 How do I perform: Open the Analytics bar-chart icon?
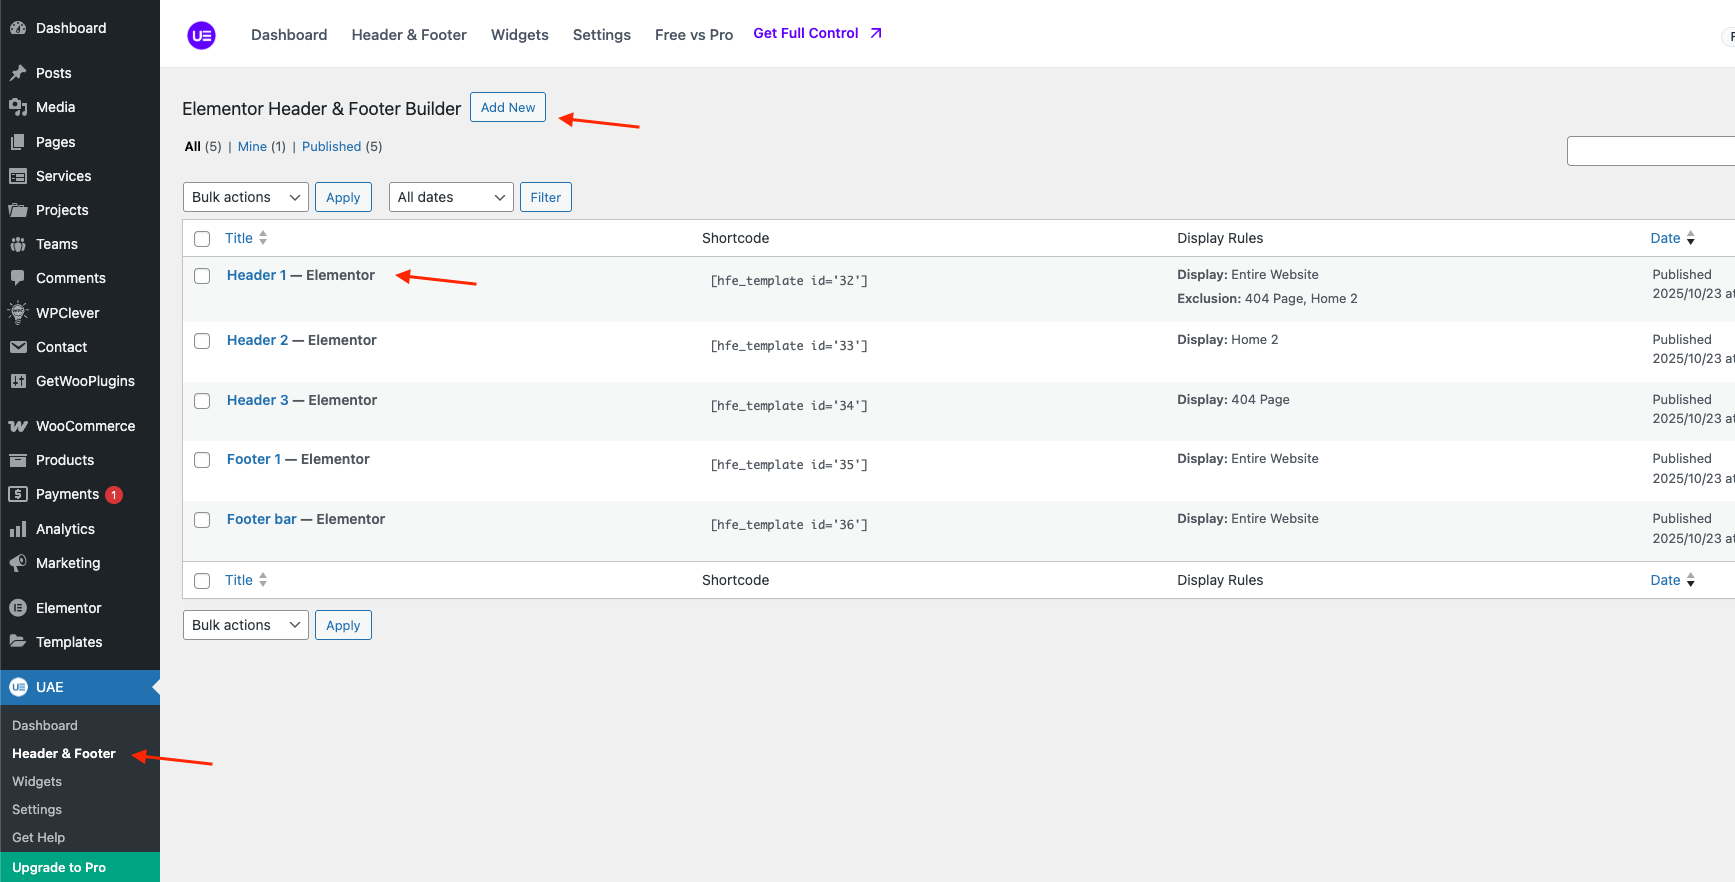pyautogui.click(x=18, y=529)
